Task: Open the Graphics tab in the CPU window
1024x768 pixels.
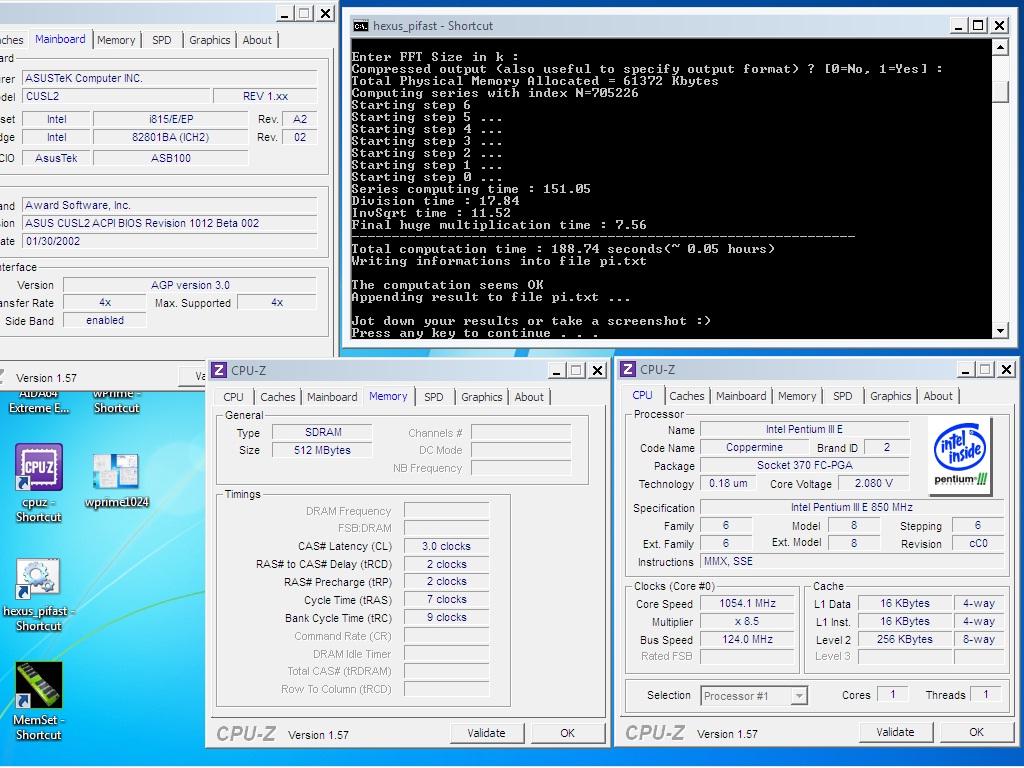Action: (890, 396)
